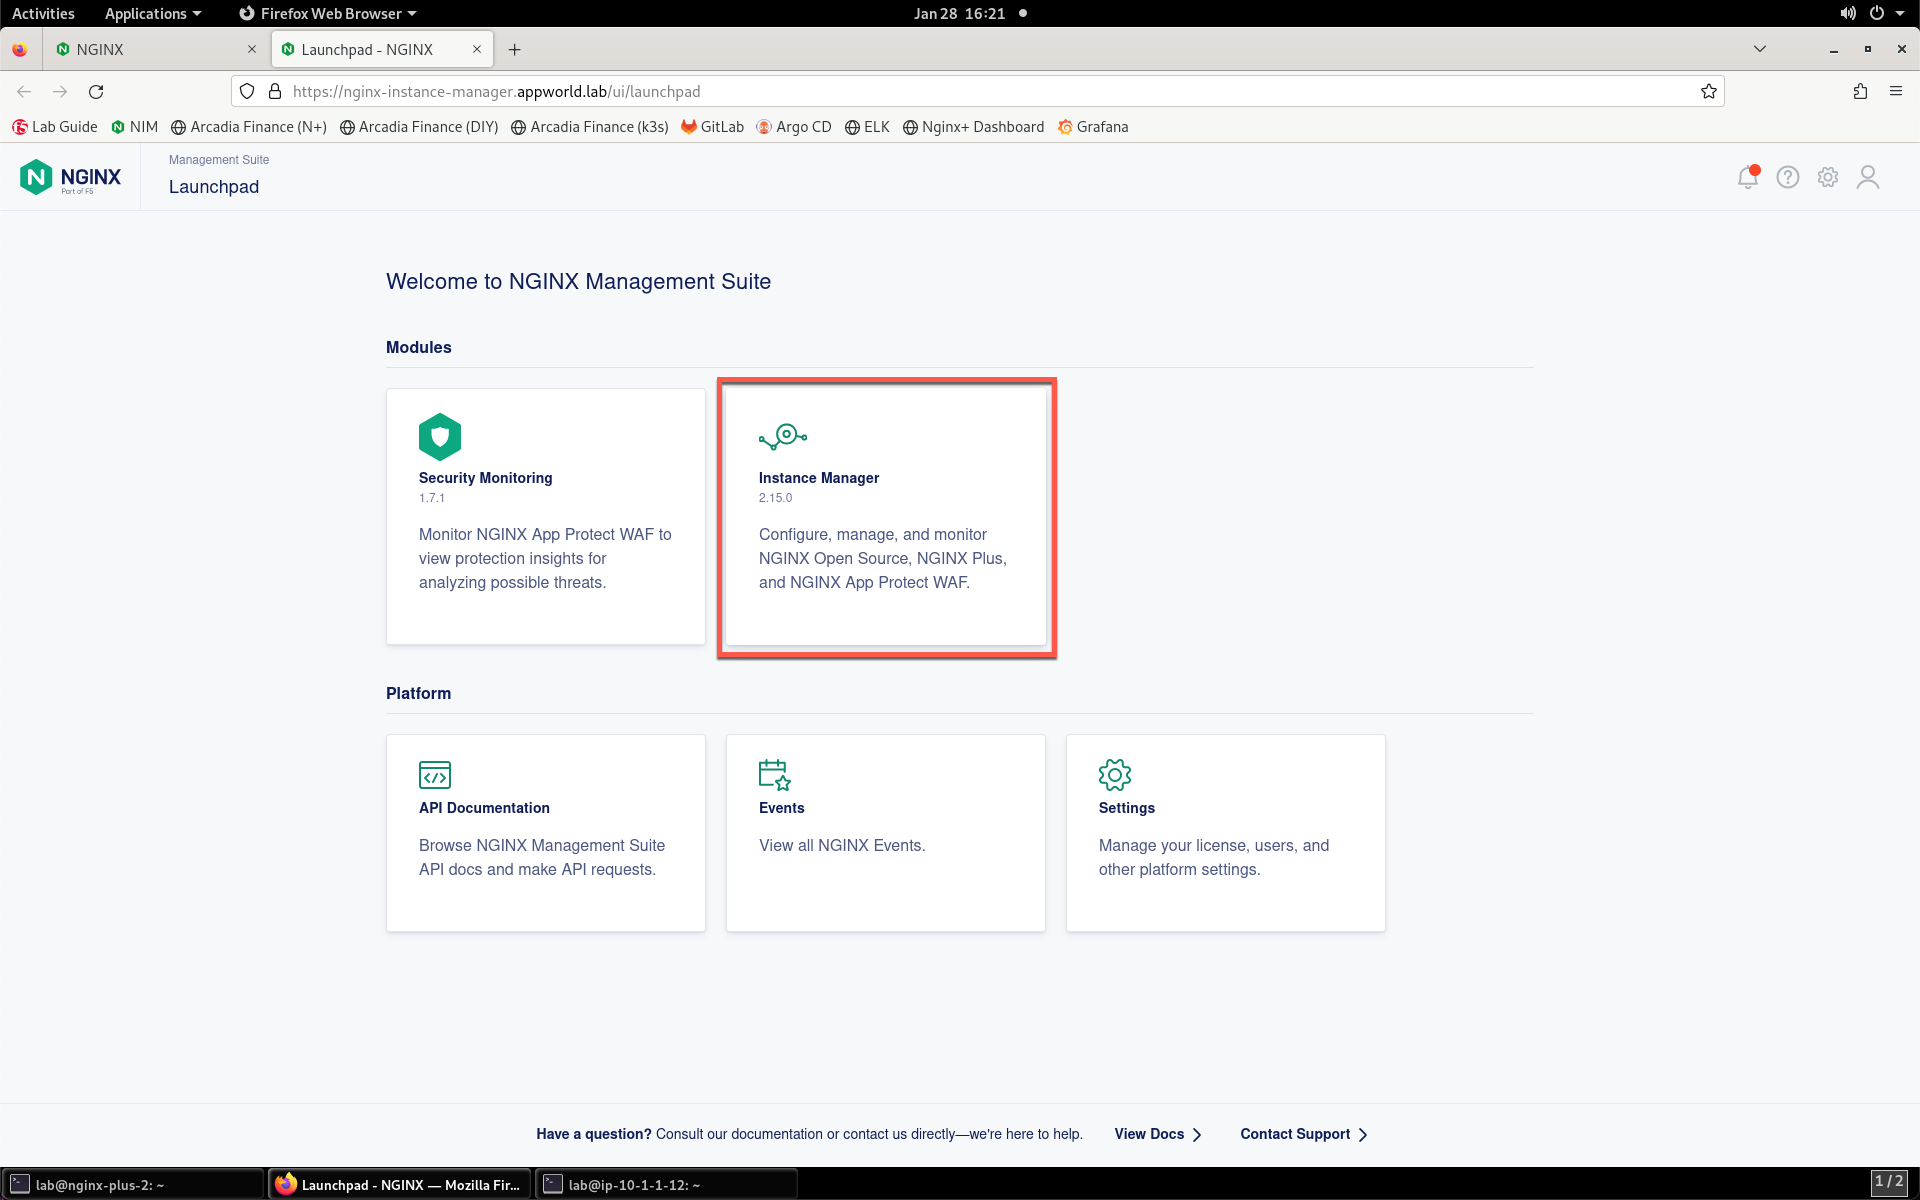The width and height of the screenshot is (1920, 1200).
Task: Select Launchpad - NGINX Firefox window in taskbar
Action: [399, 1184]
